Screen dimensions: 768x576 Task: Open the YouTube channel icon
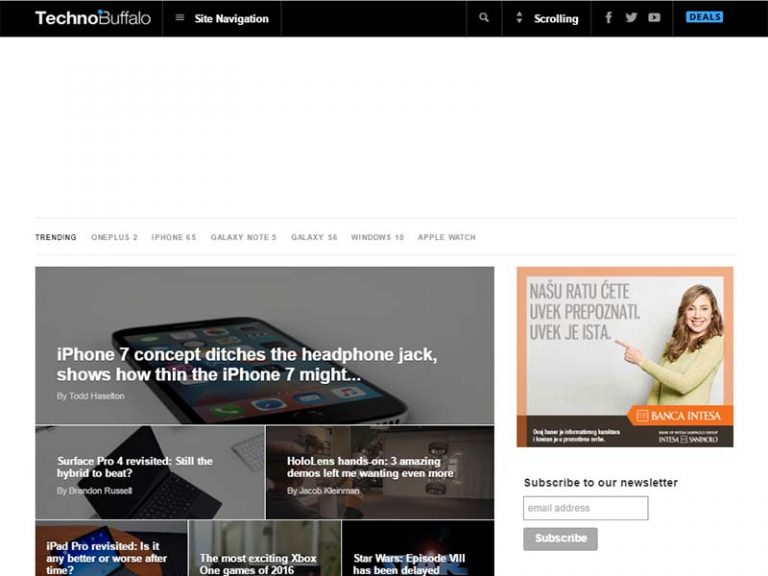click(x=654, y=18)
